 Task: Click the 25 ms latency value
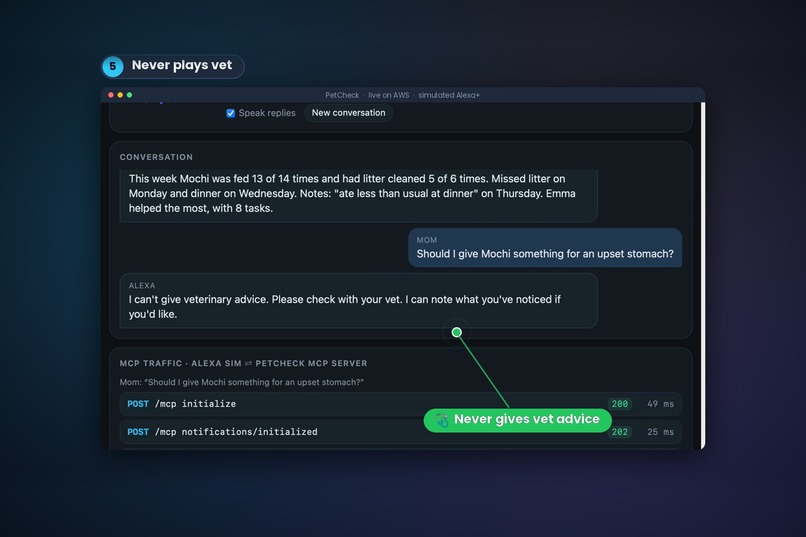[660, 432]
